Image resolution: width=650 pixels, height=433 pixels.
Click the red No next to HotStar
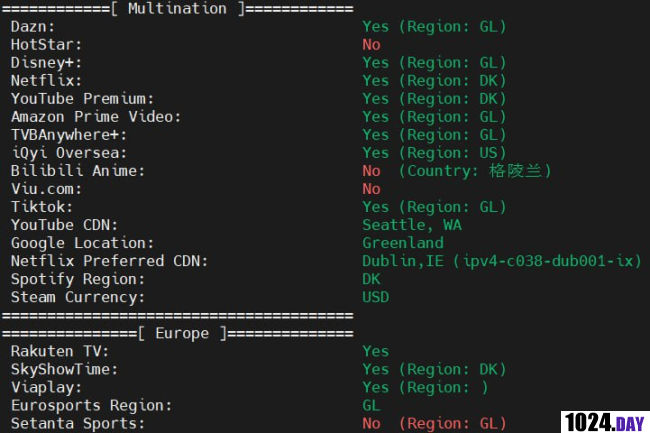tap(371, 44)
